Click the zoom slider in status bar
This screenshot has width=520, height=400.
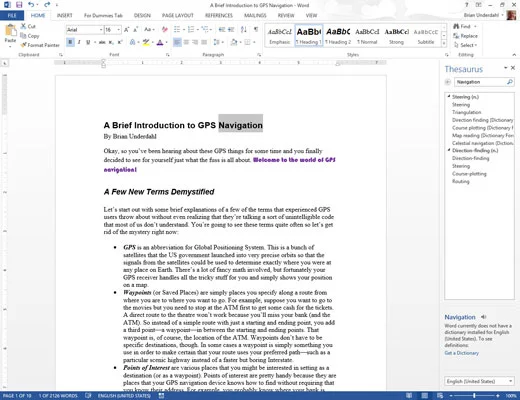point(475,395)
